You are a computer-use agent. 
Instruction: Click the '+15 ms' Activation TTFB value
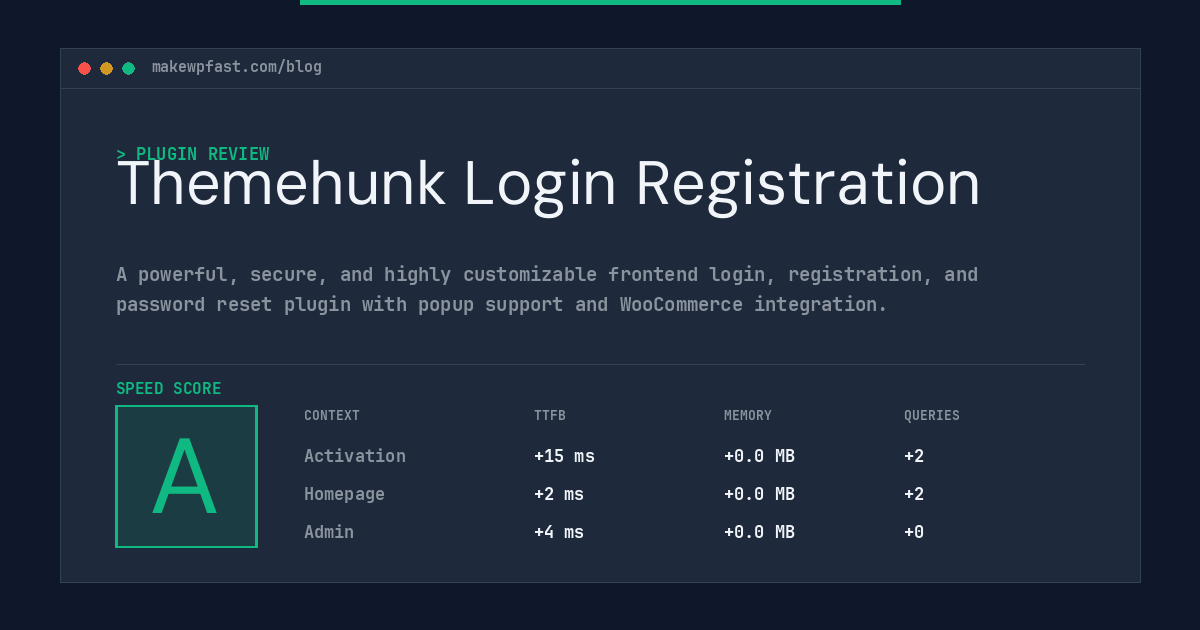(564, 456)
